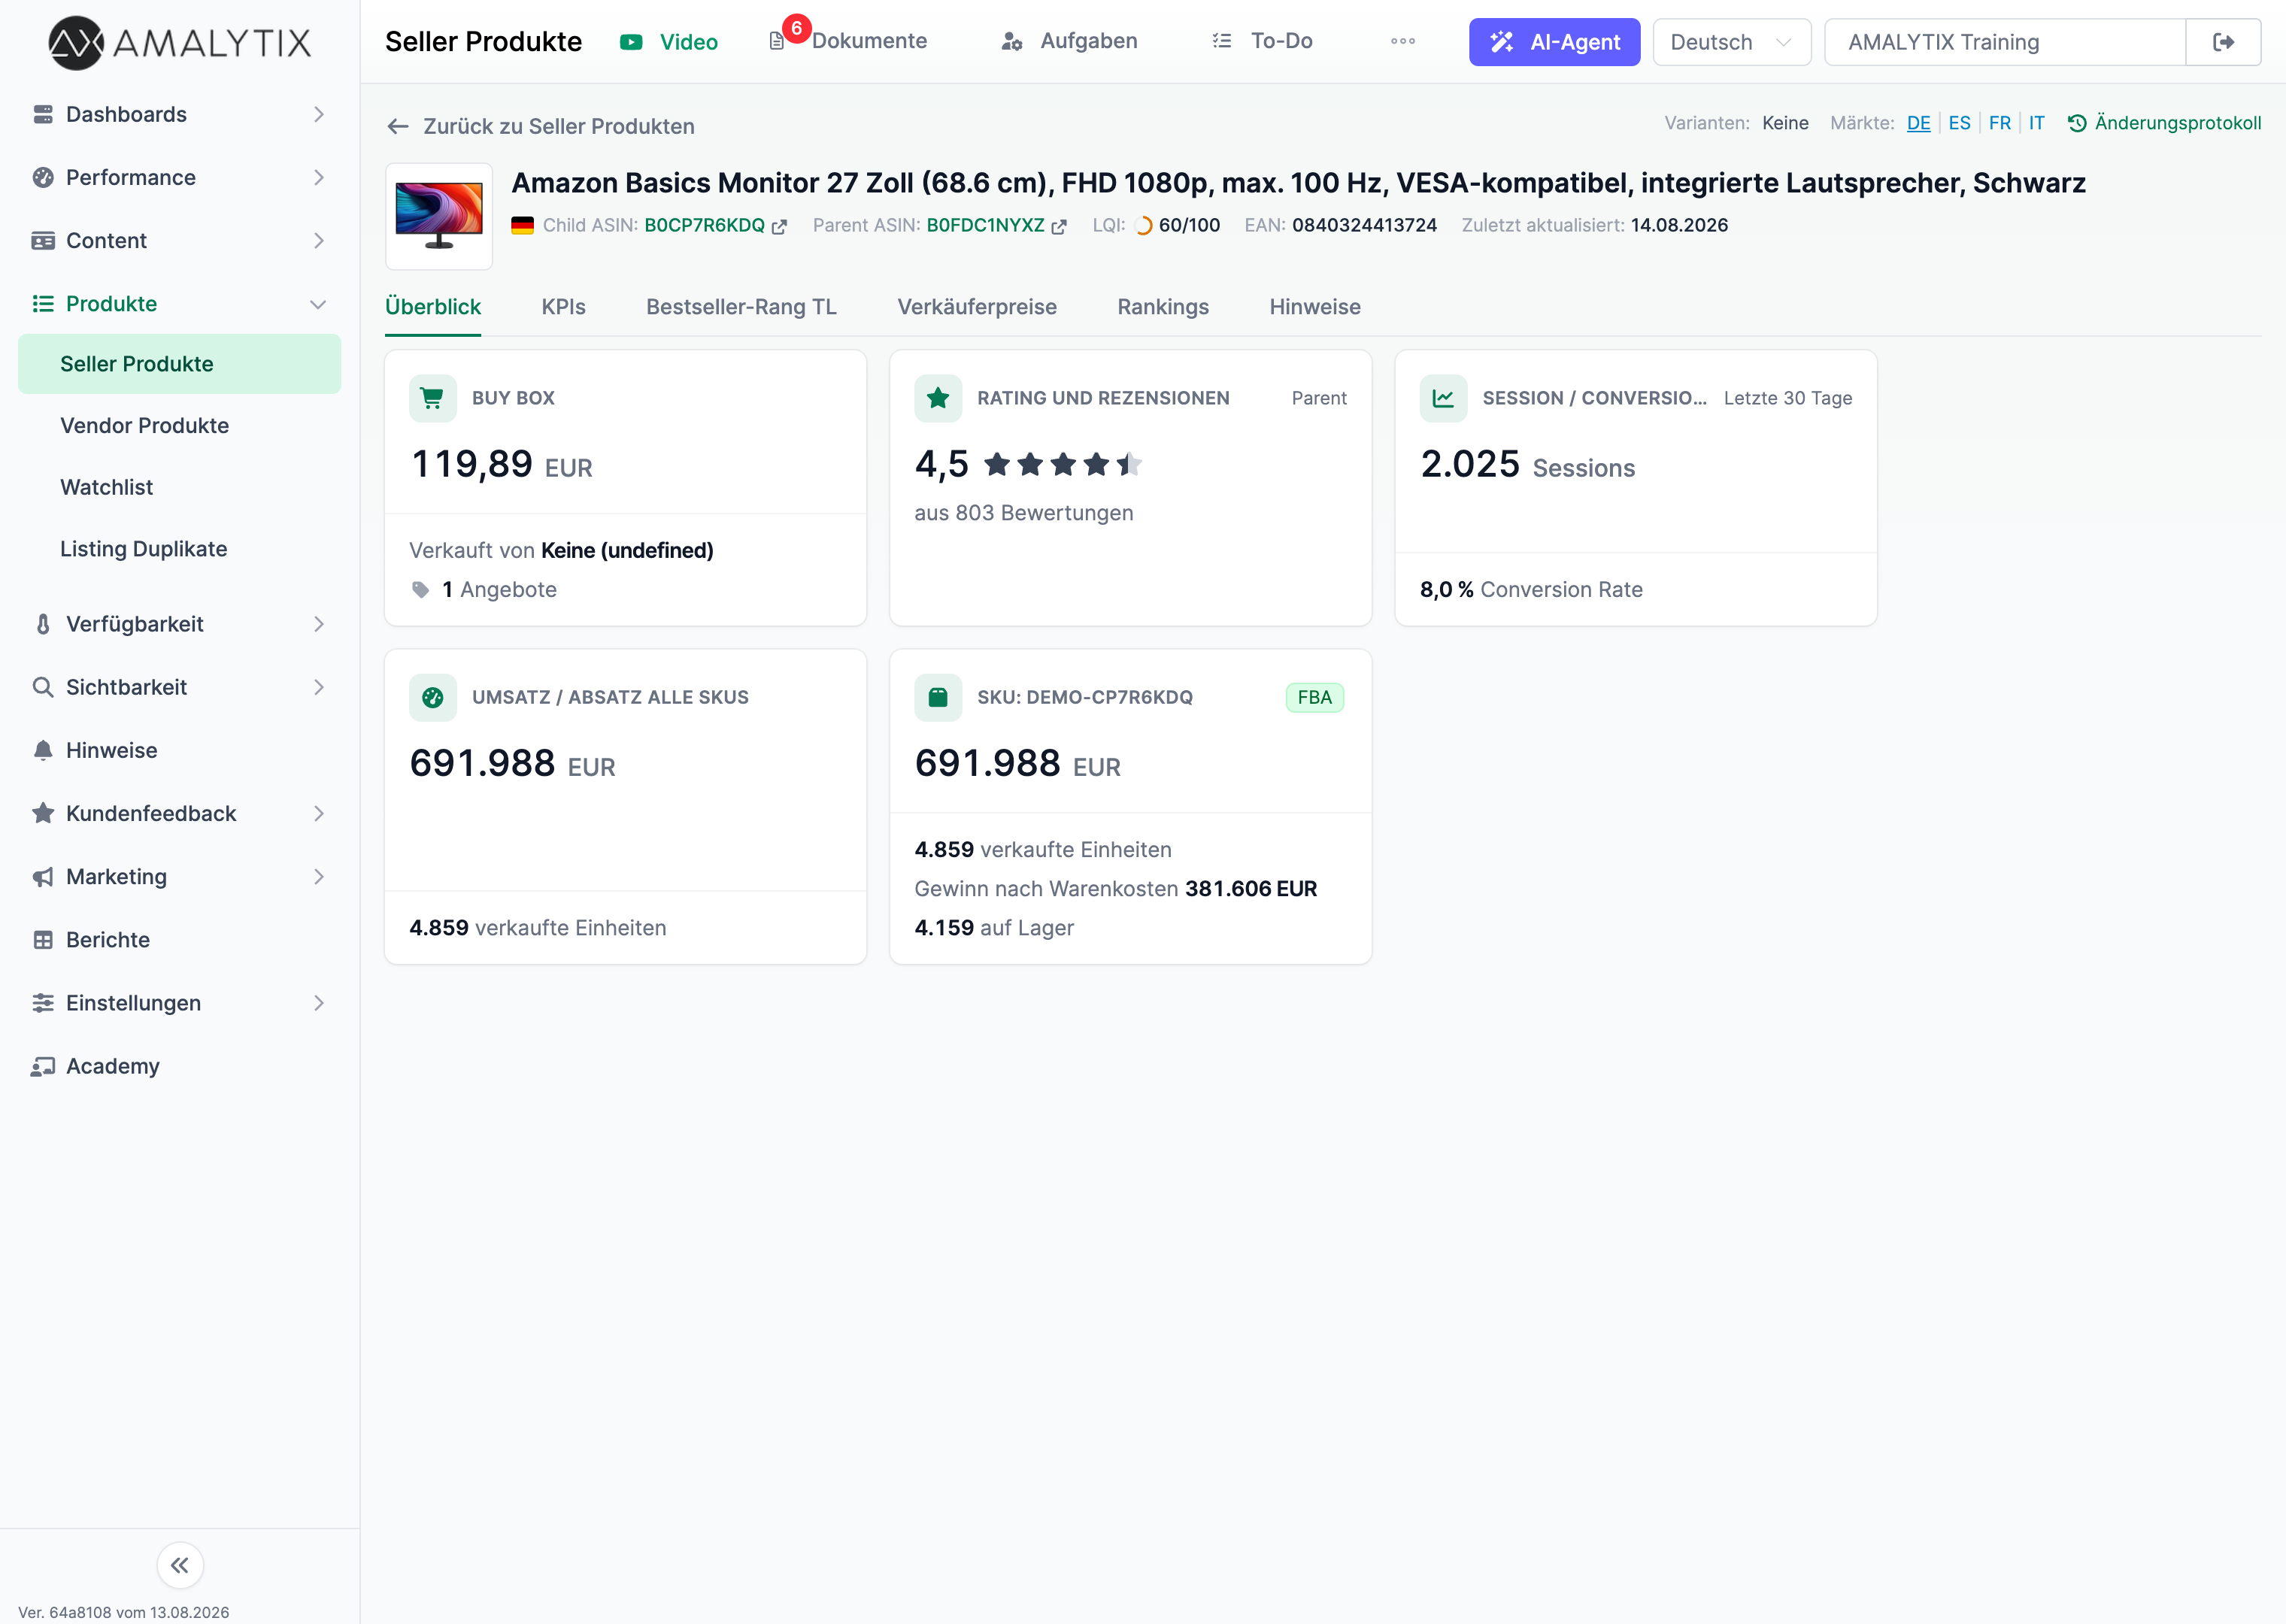Expand the Content menu chevron
This screenshot has width=2286, height=1624.
[319, 240]
